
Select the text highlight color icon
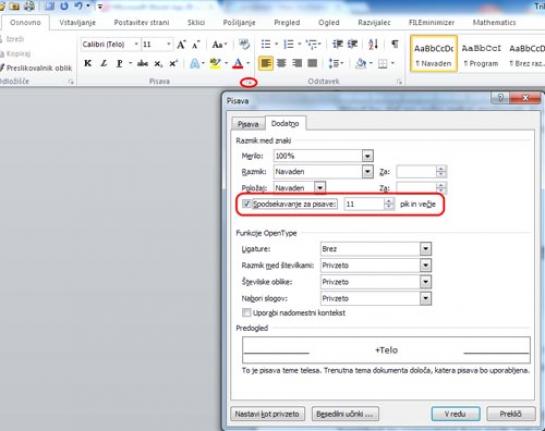tap(215, 63)
